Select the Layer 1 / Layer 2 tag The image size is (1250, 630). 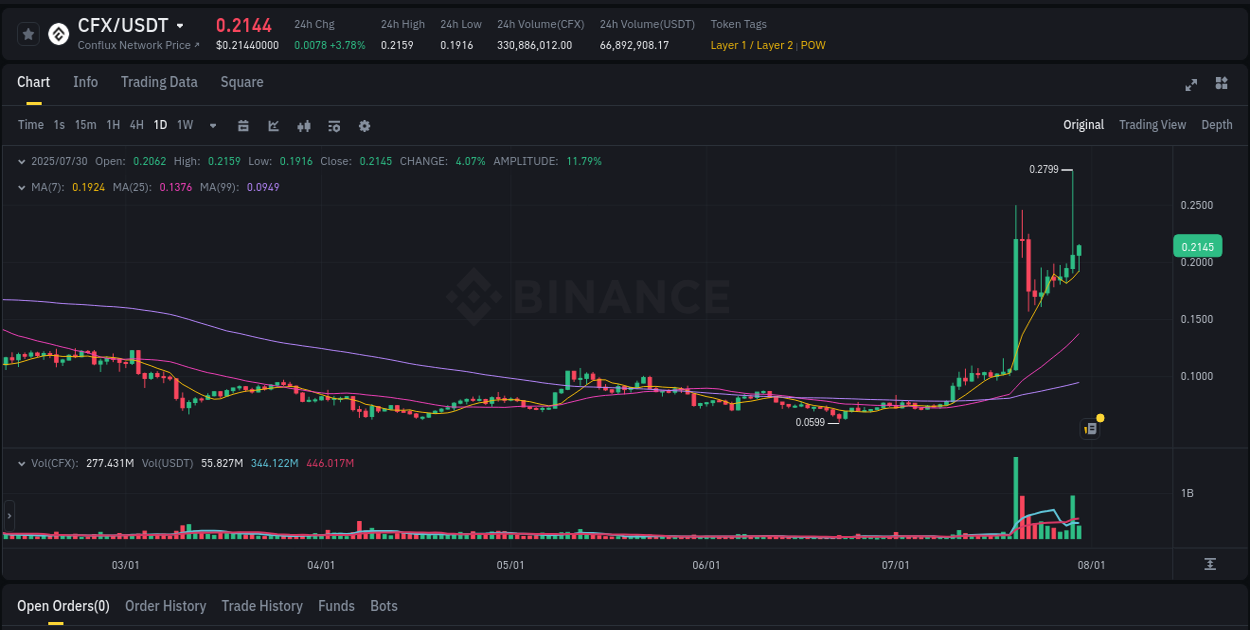(751, 45)
